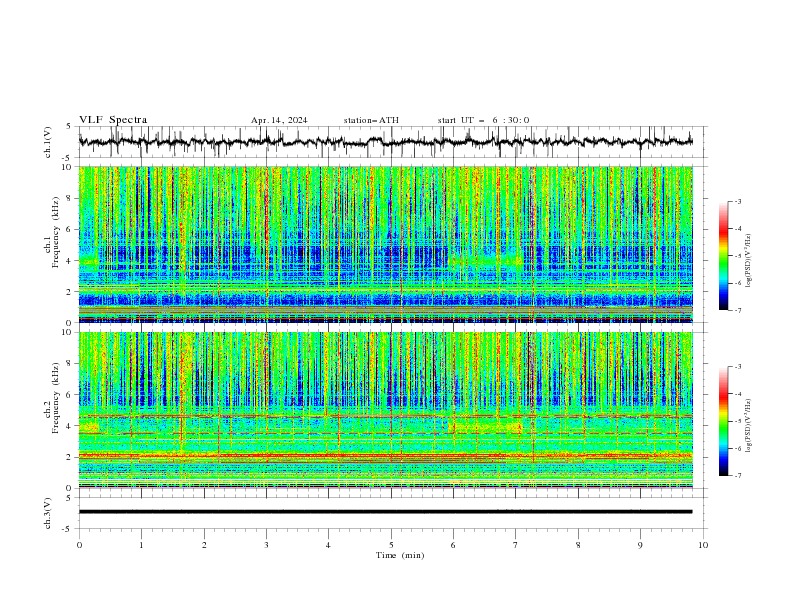Click the "ch.1(V)" waveform axis label
This screenshot has width=792, height=612.
click(x=48, y=142)
